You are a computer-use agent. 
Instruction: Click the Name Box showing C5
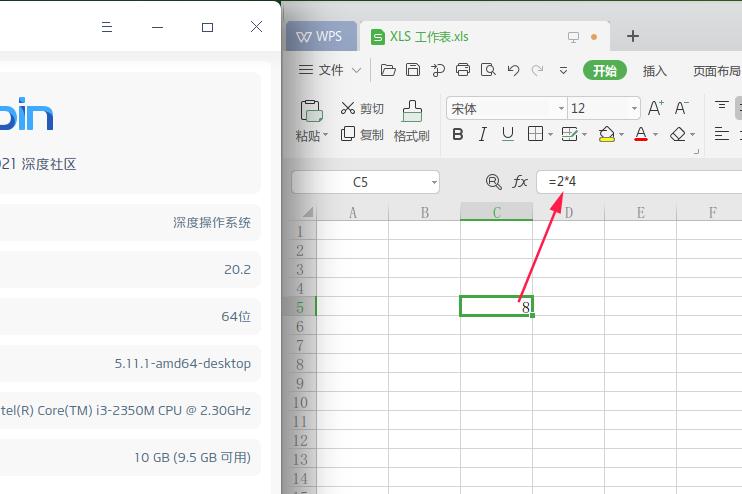(361, 182)
